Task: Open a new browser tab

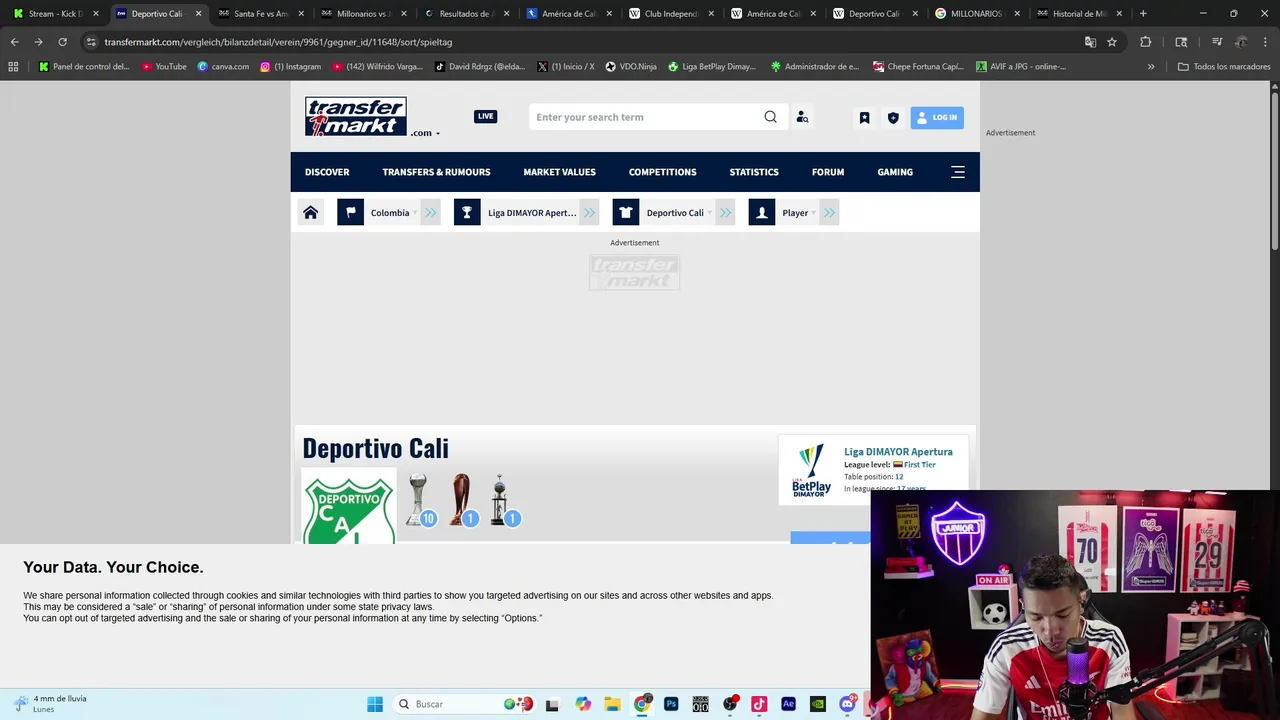Action: pos(1143,14)
